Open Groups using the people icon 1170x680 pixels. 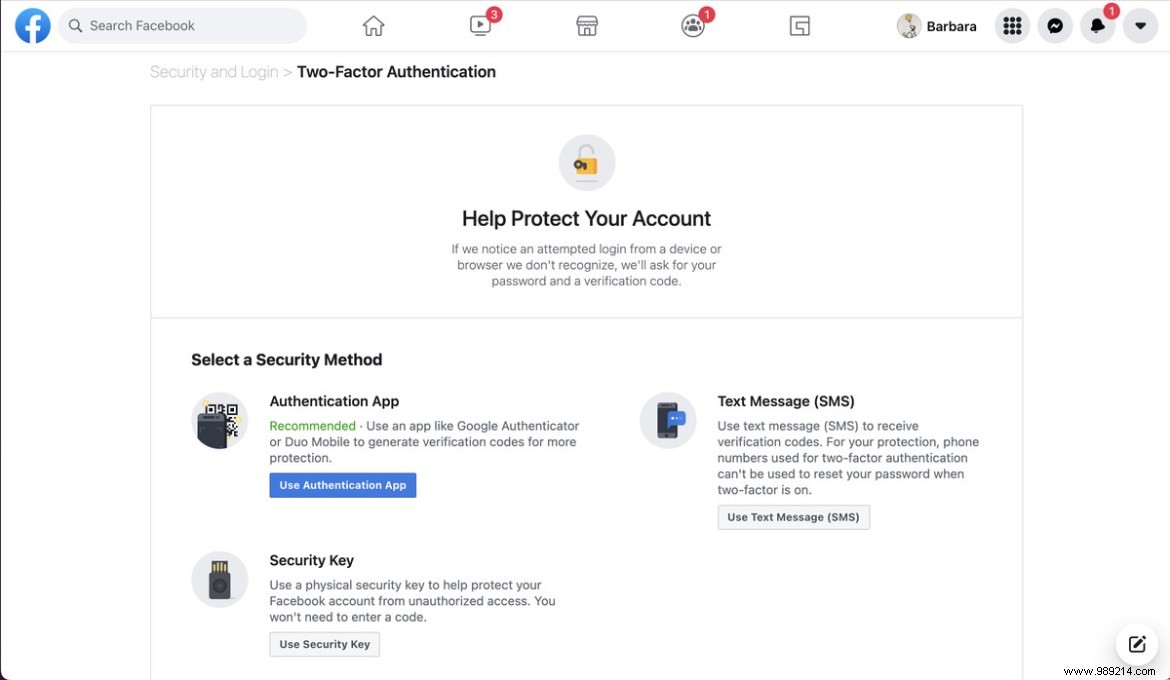click(x=693, y=25)
